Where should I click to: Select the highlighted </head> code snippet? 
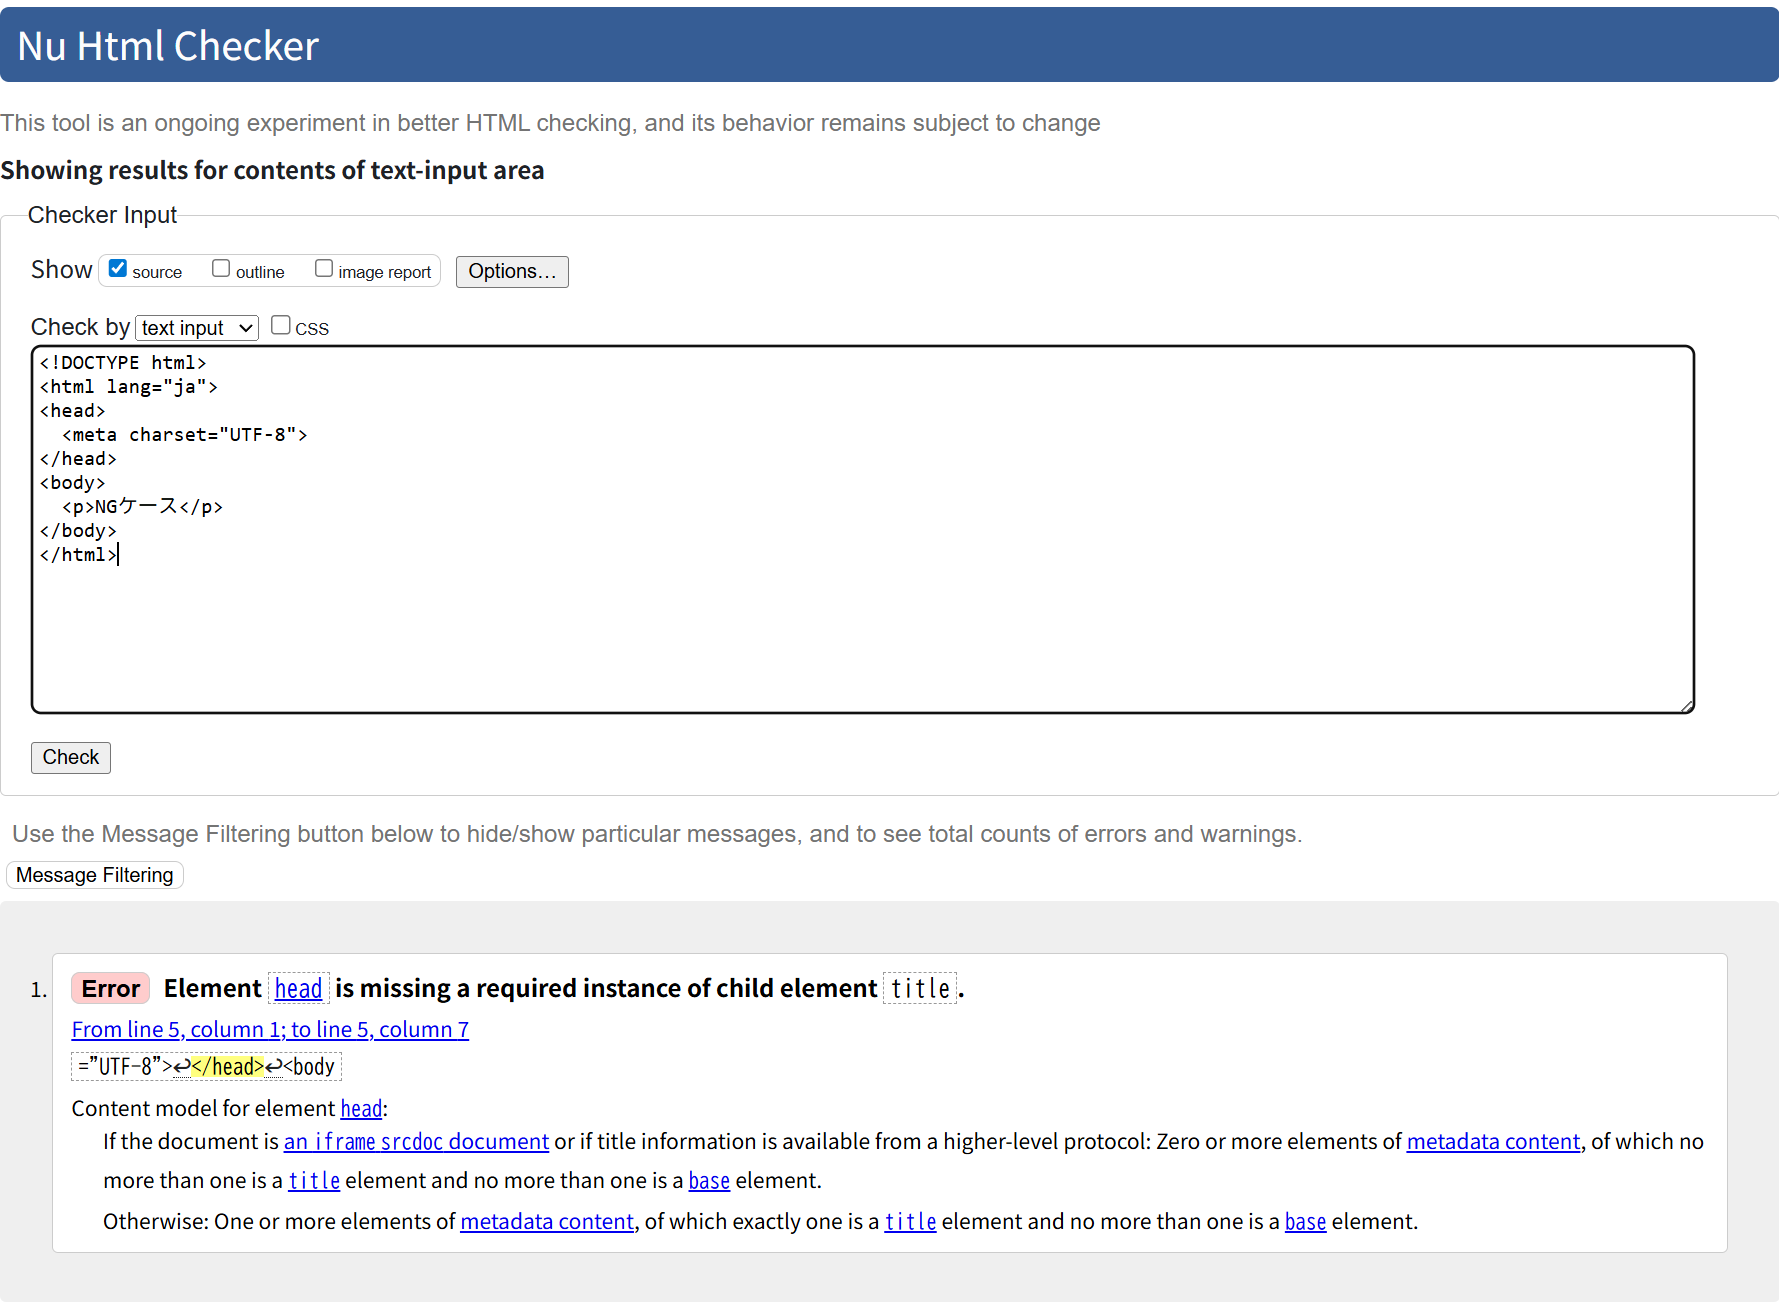tap(228, 1066)
